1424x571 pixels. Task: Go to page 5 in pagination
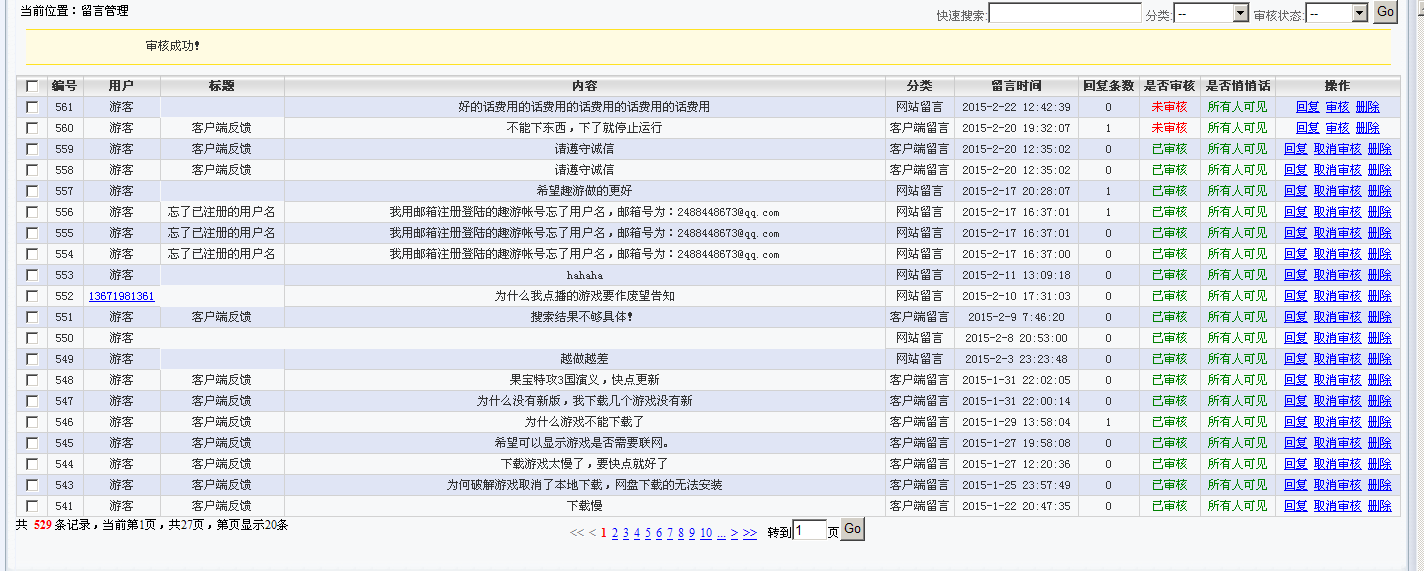(x=648, y=533)
